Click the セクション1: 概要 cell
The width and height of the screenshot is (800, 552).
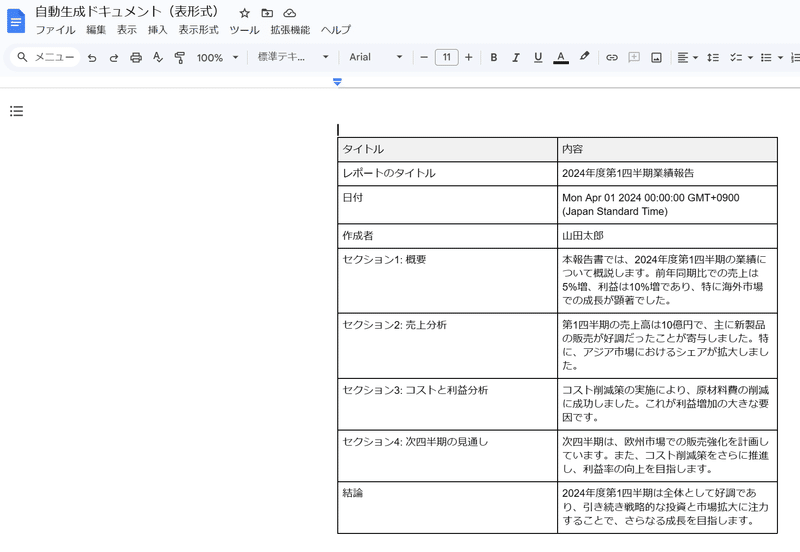[x=447, y=281]
